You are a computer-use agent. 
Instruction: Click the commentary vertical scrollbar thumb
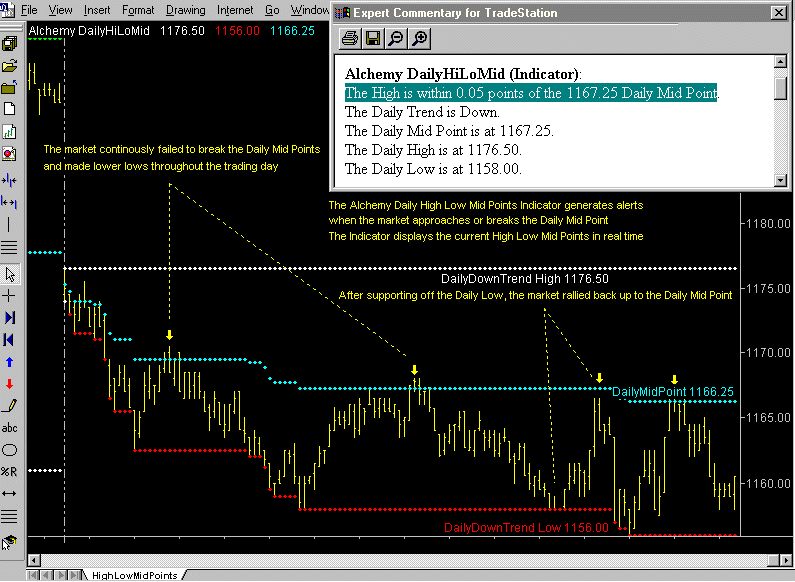(x=780, y=88)
